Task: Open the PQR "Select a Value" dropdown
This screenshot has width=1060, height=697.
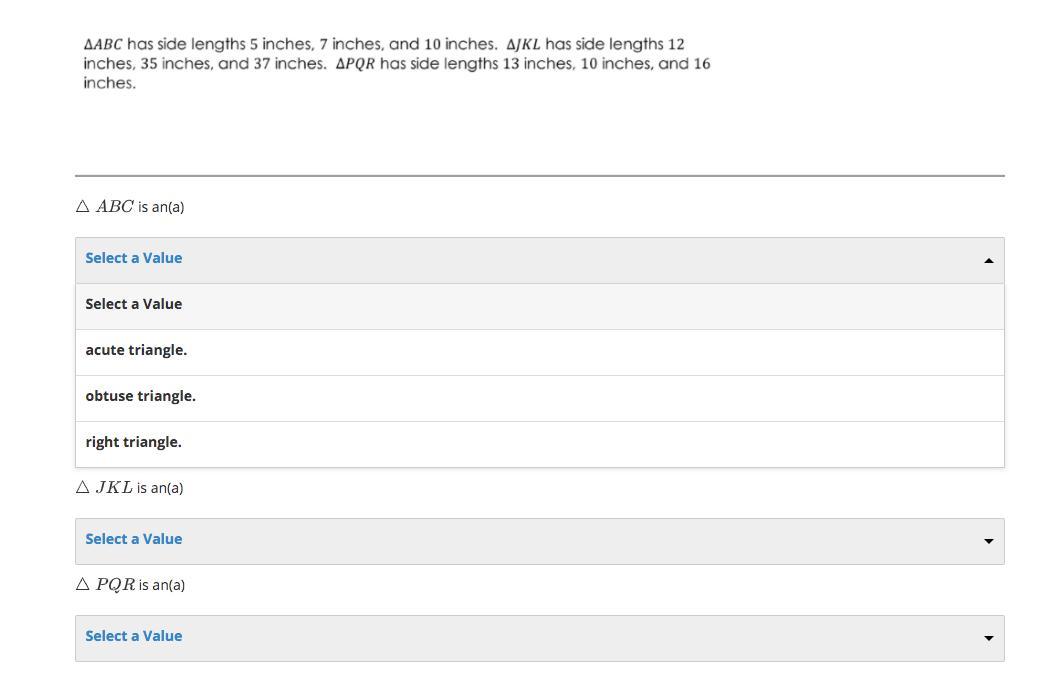Action: pyautogui.click(x=133, y=636)
